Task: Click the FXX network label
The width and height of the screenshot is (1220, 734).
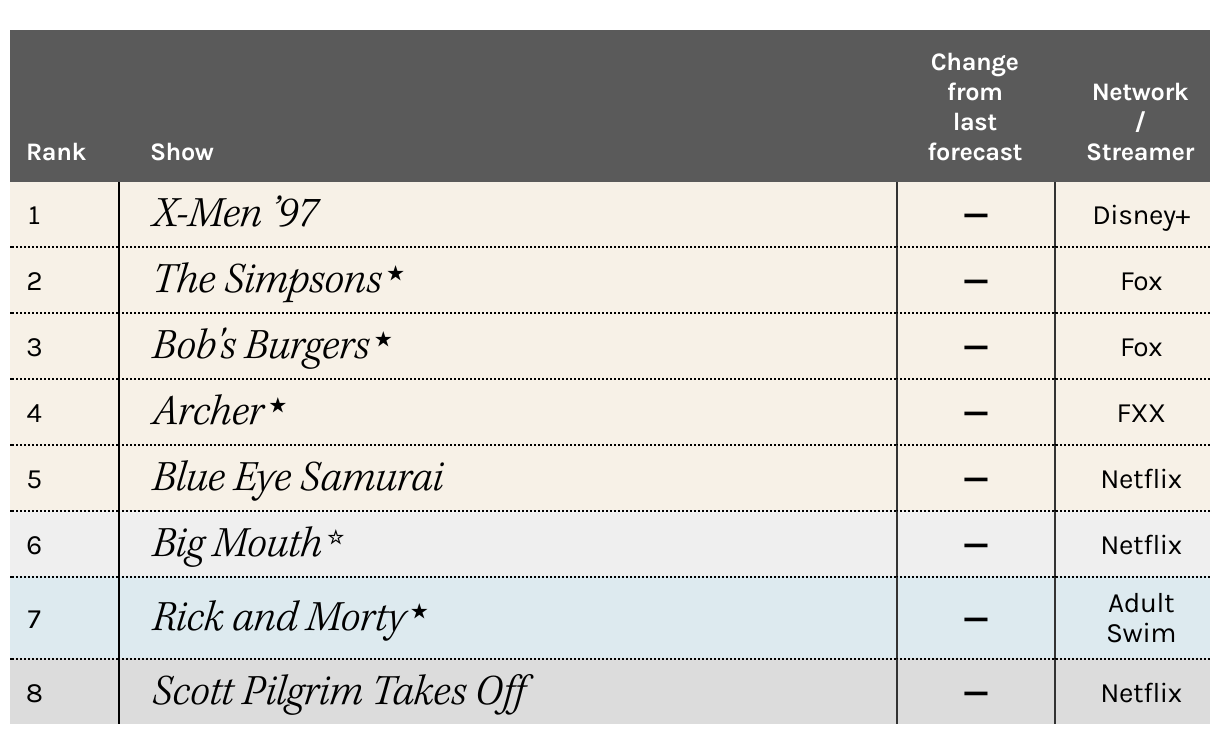Action: tap(1141, 413)
